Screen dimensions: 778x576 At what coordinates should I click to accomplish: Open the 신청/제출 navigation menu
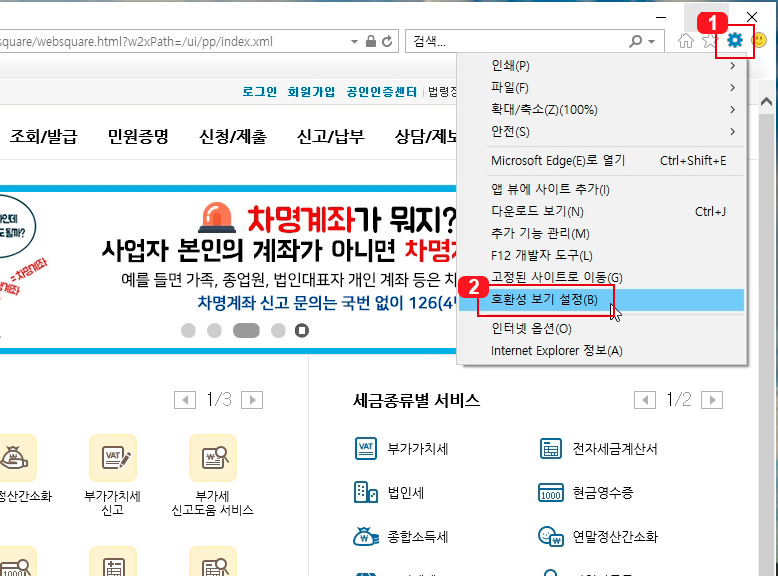pos(233,136)
